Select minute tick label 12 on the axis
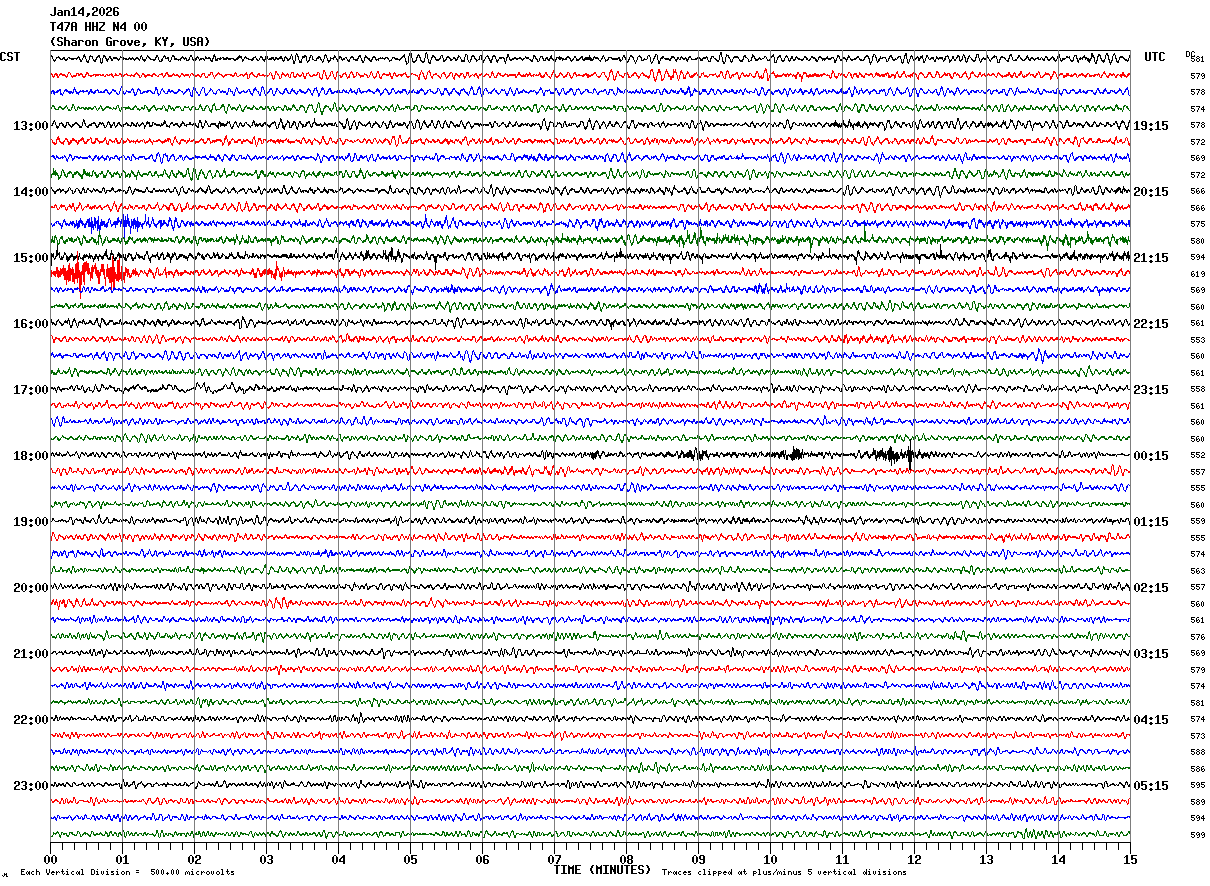This screenshot has height=886, width=1210. [x=914, y=859]
